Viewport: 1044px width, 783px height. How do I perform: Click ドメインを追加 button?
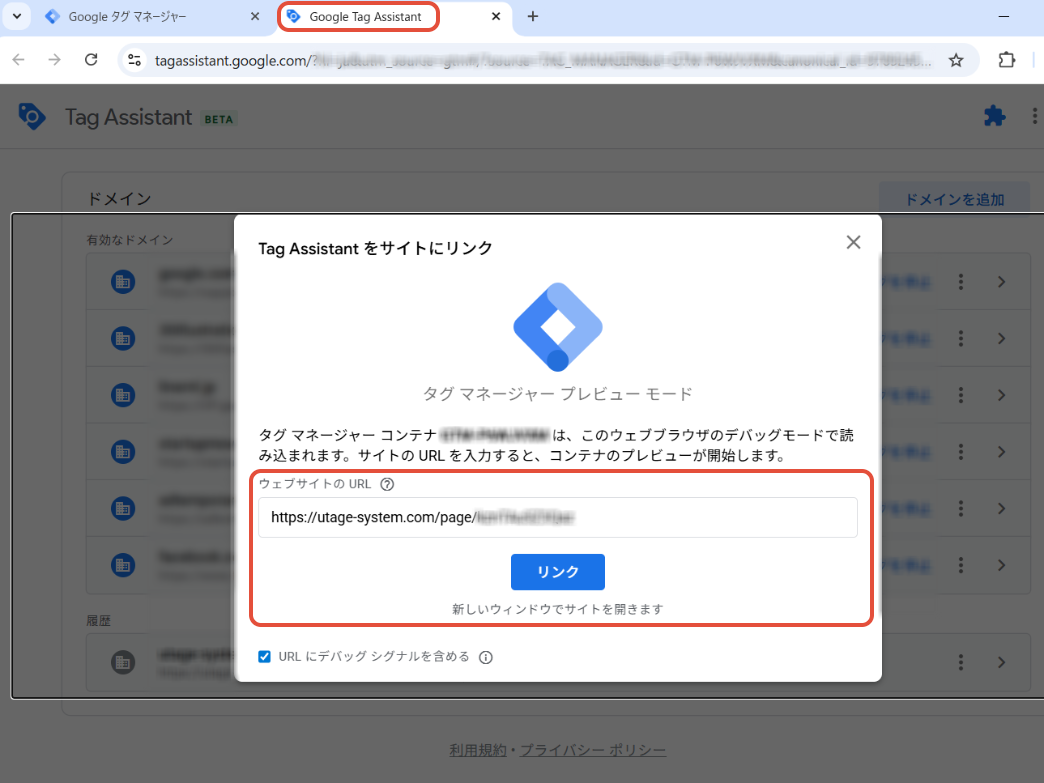(x=953, y=199)
